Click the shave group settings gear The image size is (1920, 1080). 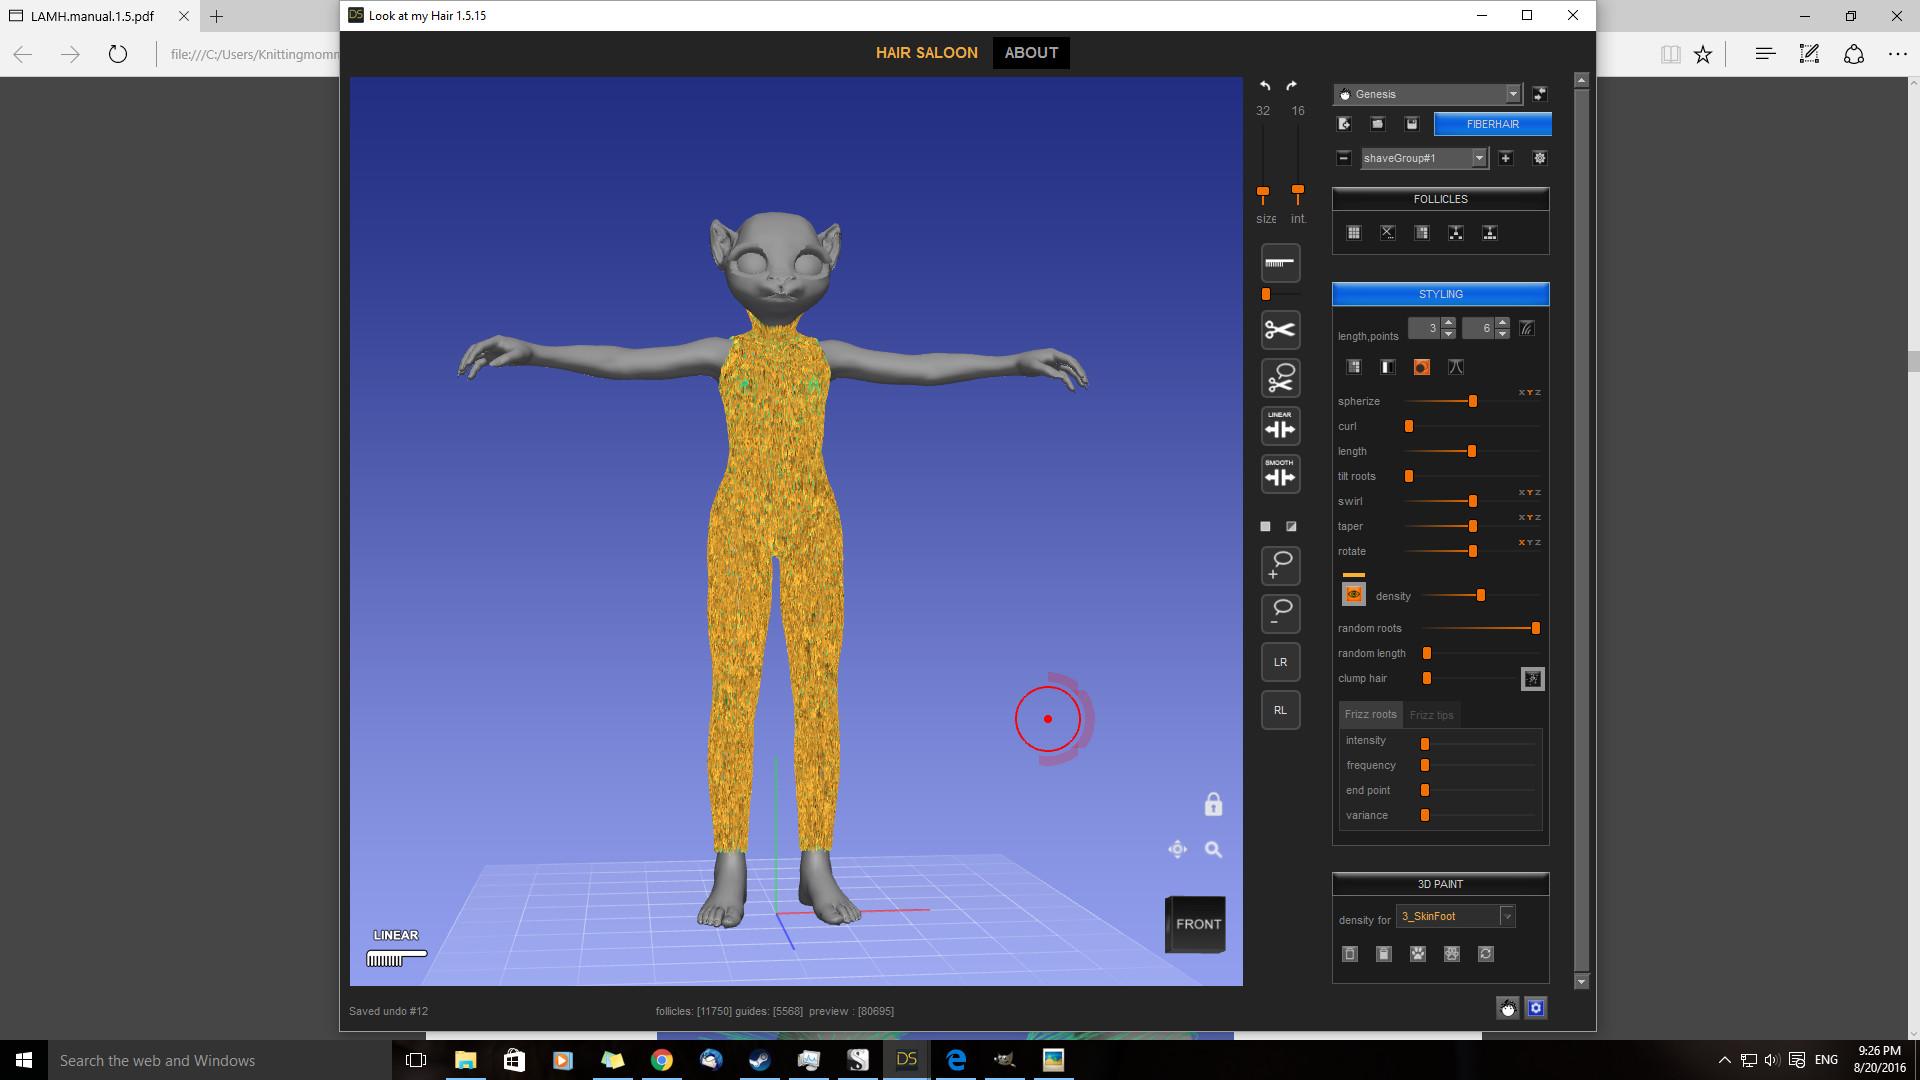[x=1539, y=158]
